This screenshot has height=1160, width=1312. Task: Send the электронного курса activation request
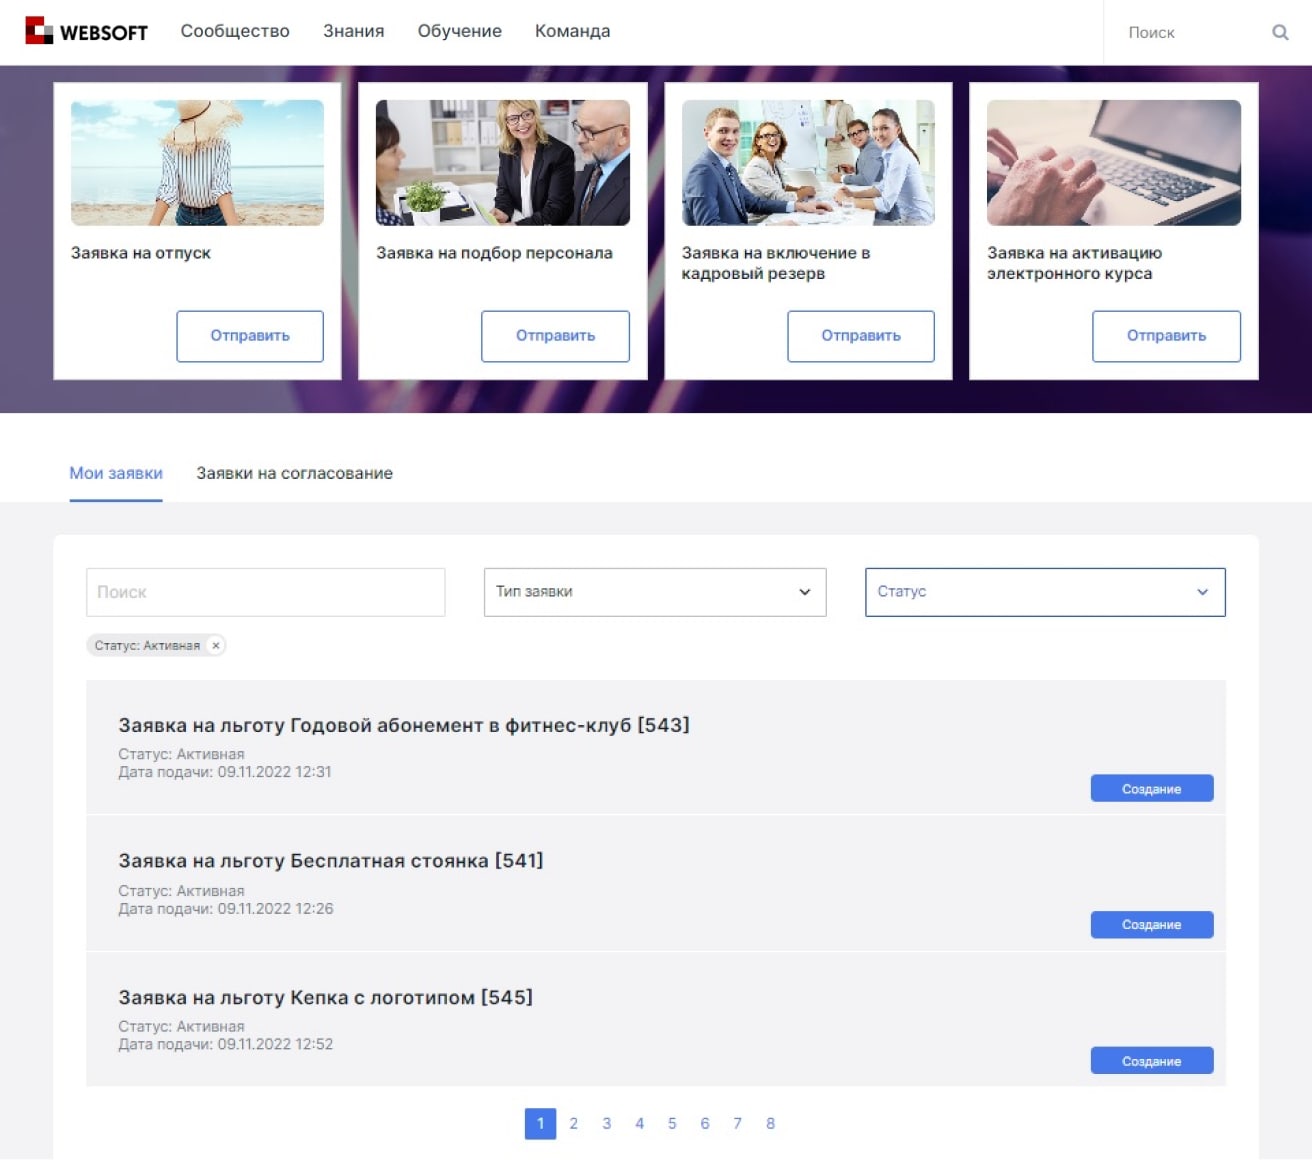pos(1166,336)
